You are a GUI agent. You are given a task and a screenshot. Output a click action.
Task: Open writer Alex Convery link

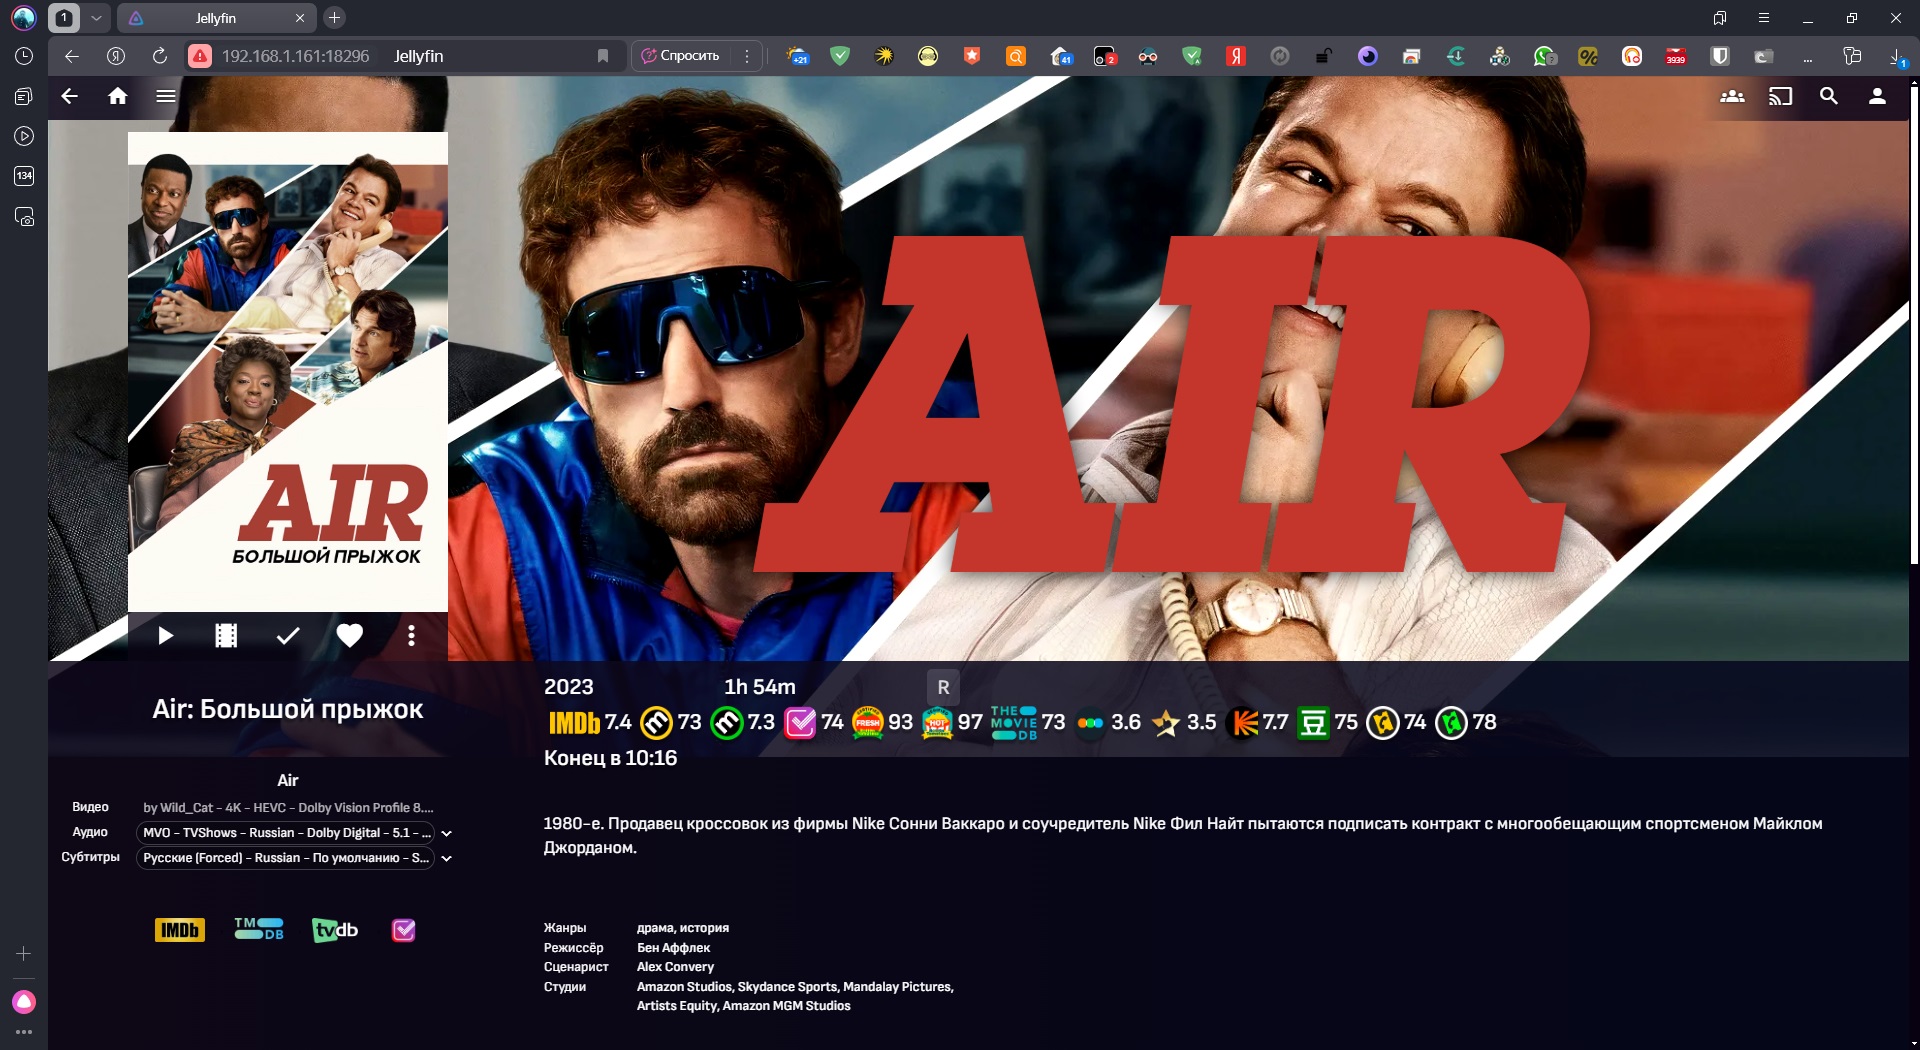675,967
